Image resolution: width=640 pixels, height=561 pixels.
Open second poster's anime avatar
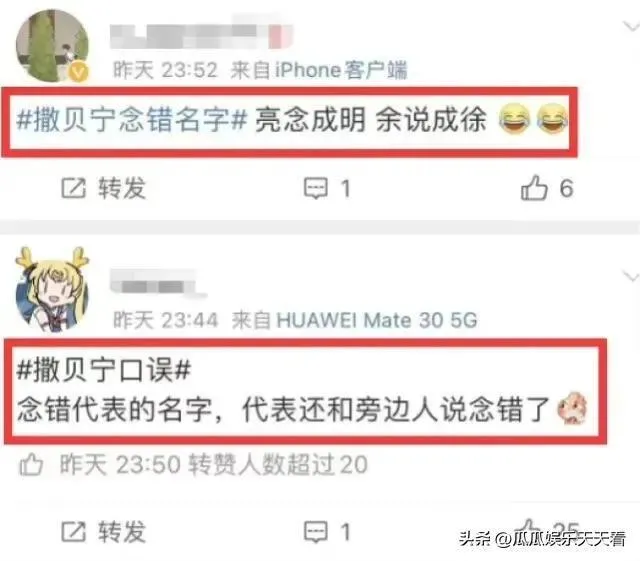click(x=52, y=289)
